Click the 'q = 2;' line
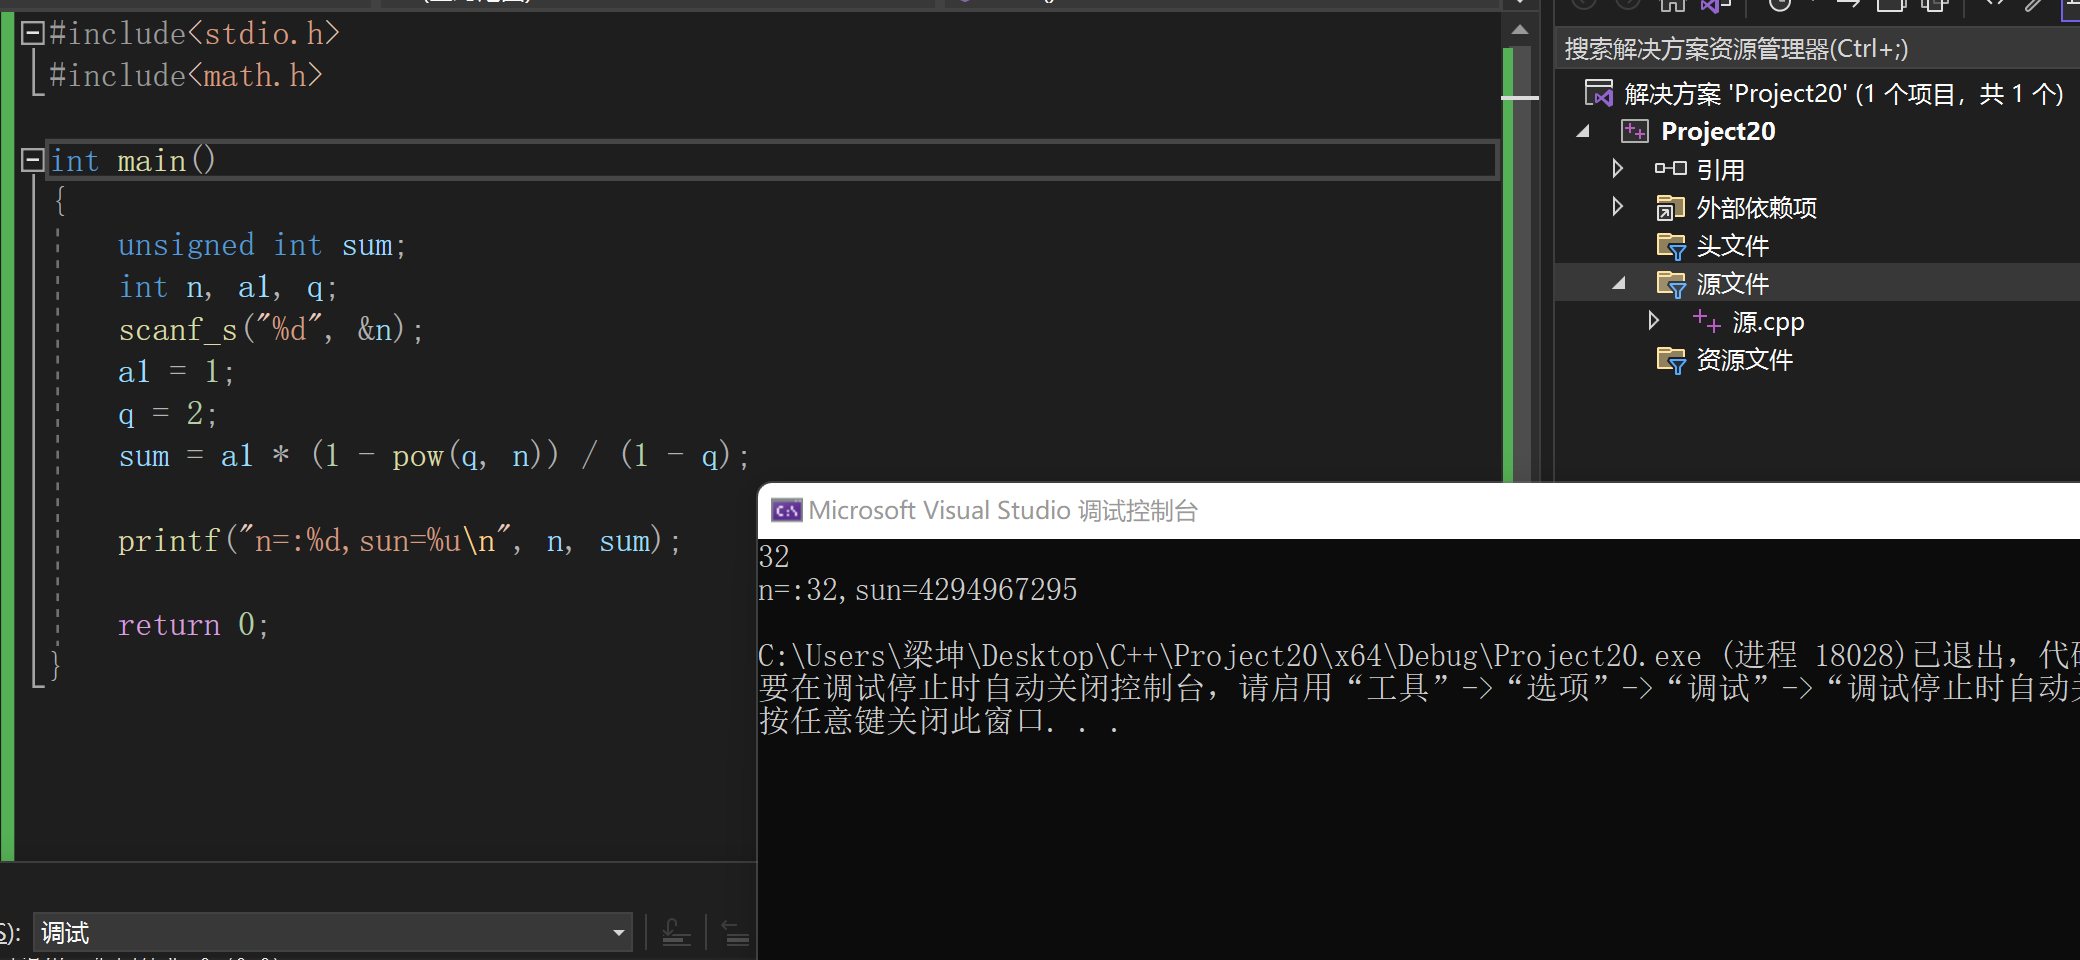2080x960 pixels. (167, 414)
